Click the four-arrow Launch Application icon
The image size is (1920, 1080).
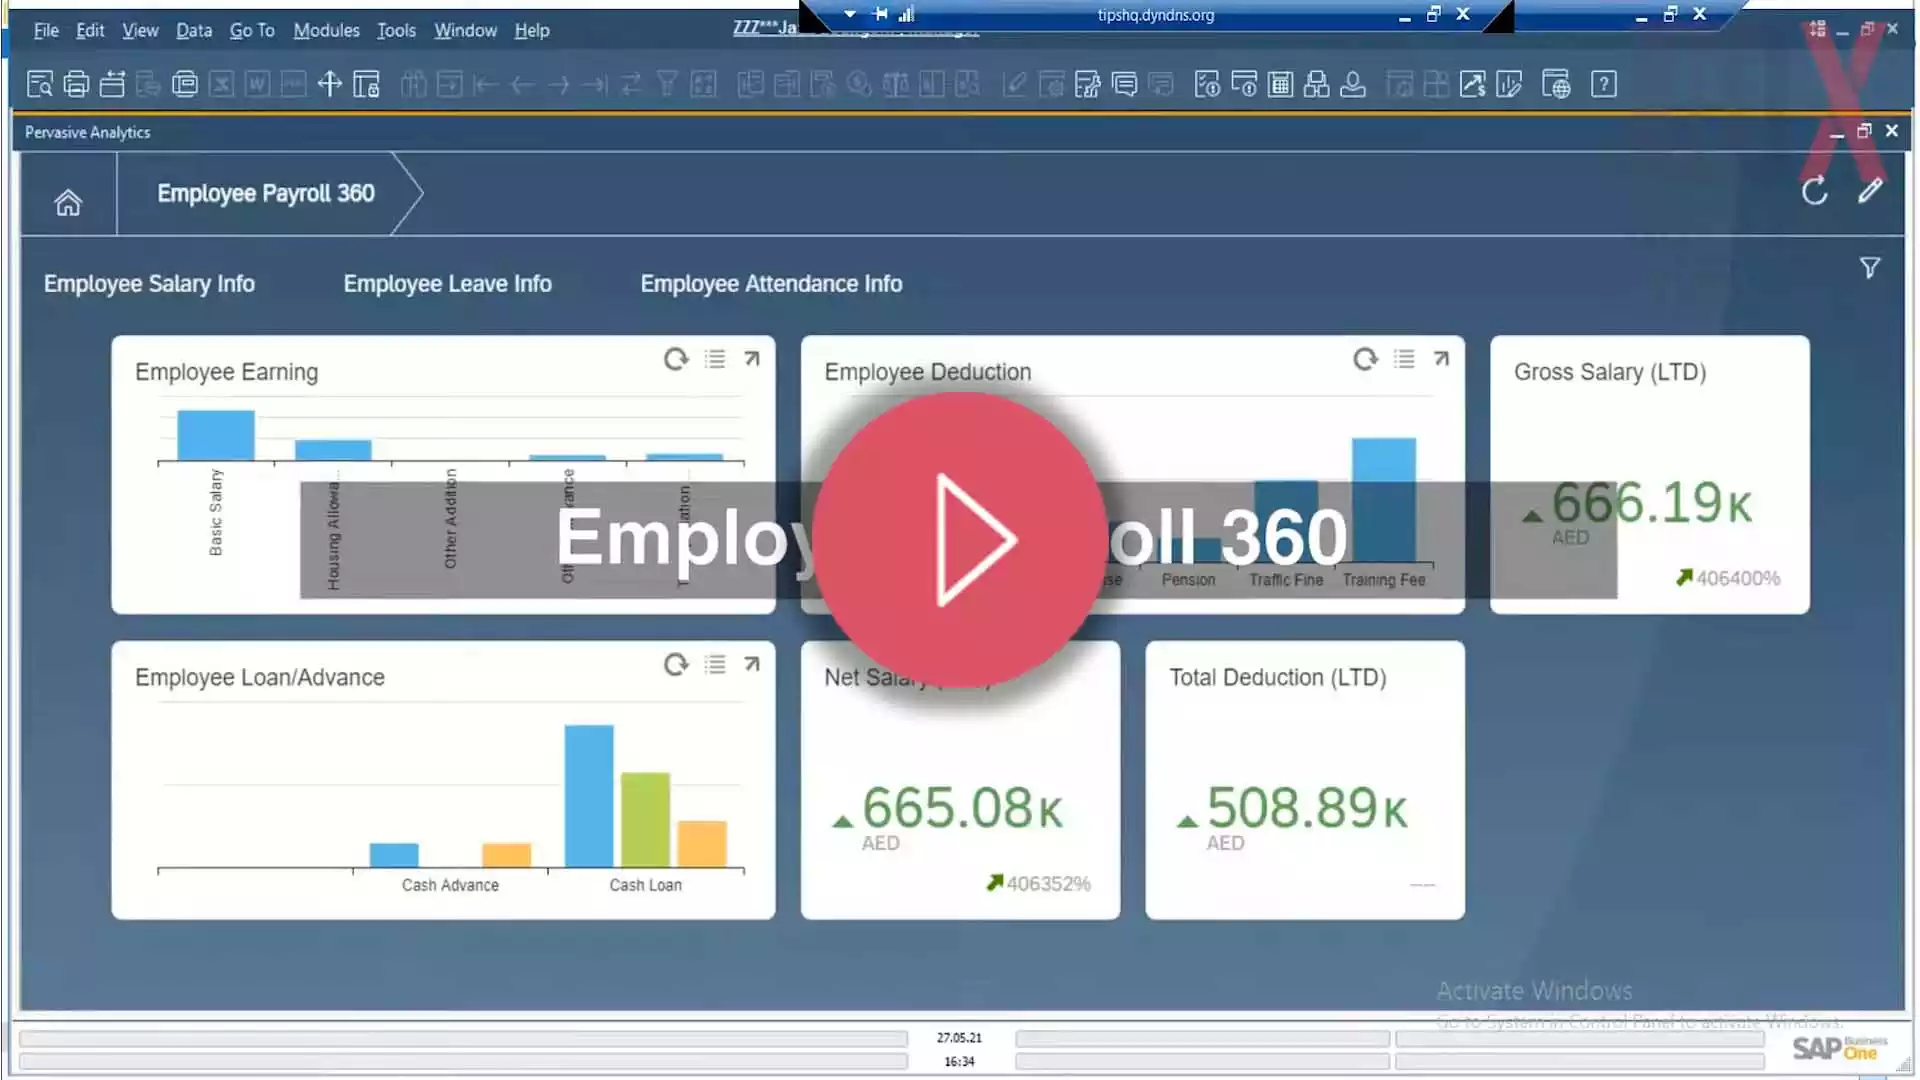tap(330, 84)
